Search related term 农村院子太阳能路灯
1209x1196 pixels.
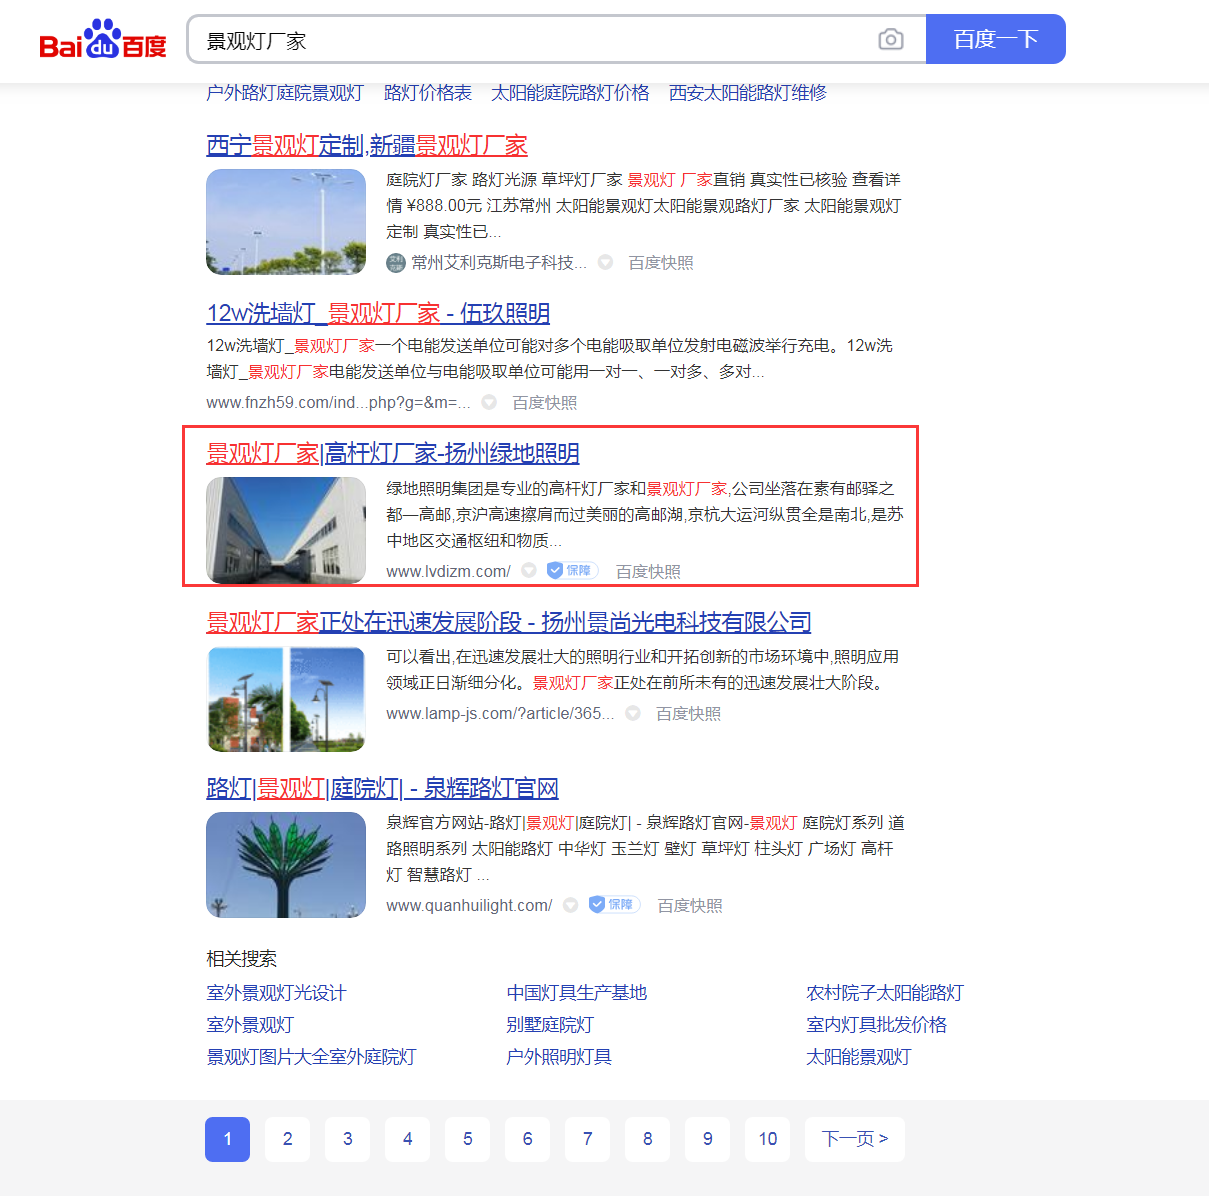click(x=885, y=993)
